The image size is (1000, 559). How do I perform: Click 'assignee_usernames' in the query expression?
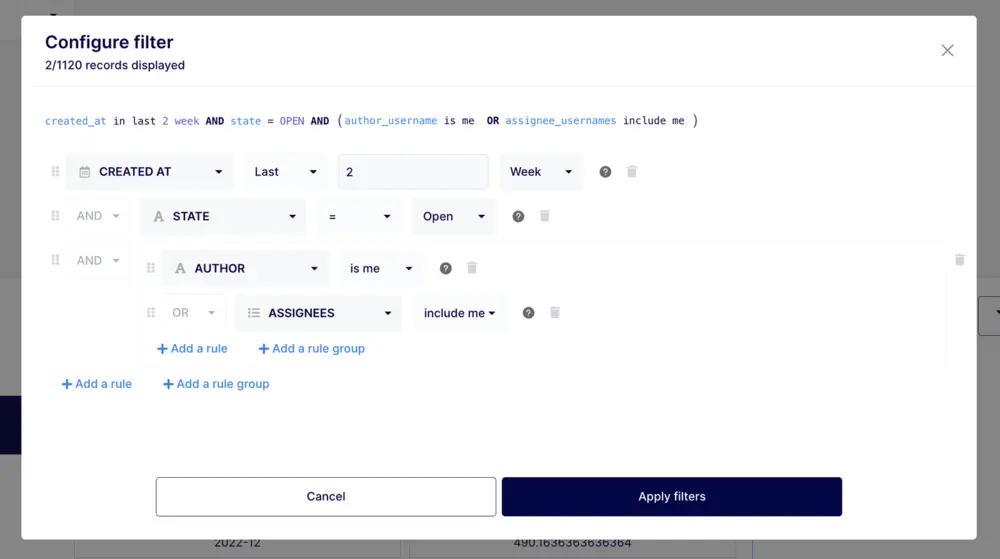click(x=561, y=120)
